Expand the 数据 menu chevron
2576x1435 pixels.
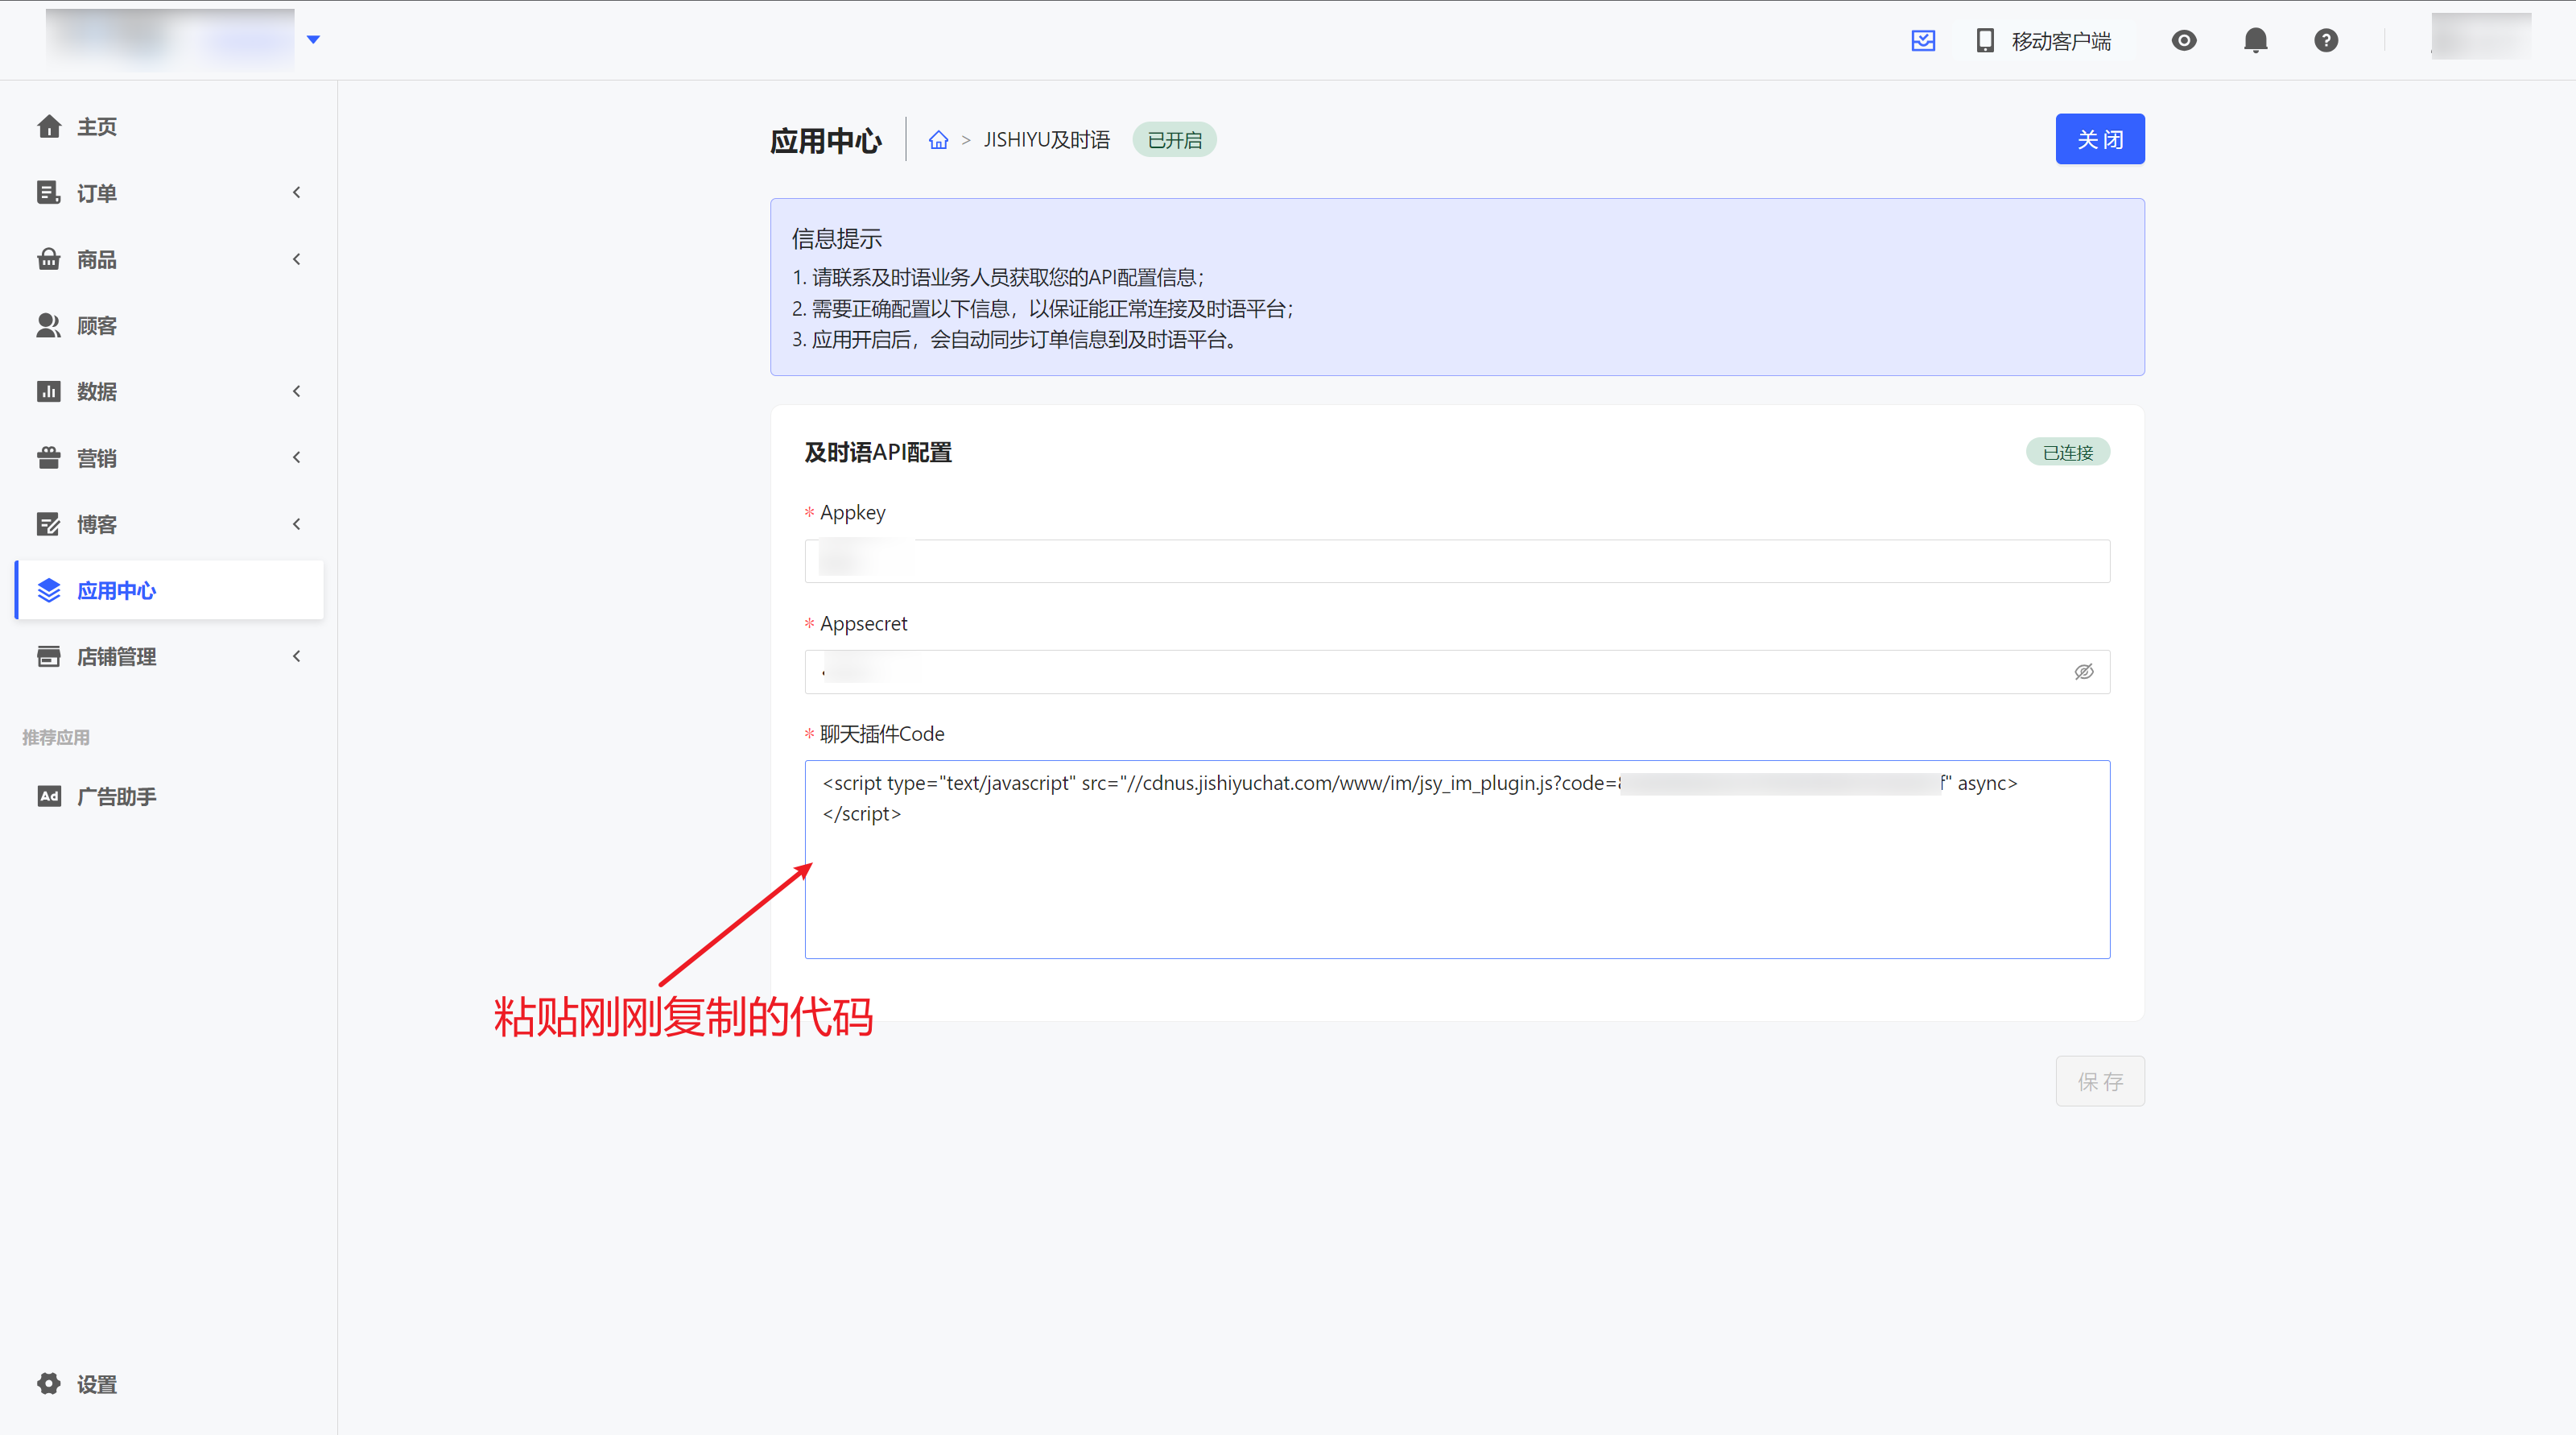296,391
